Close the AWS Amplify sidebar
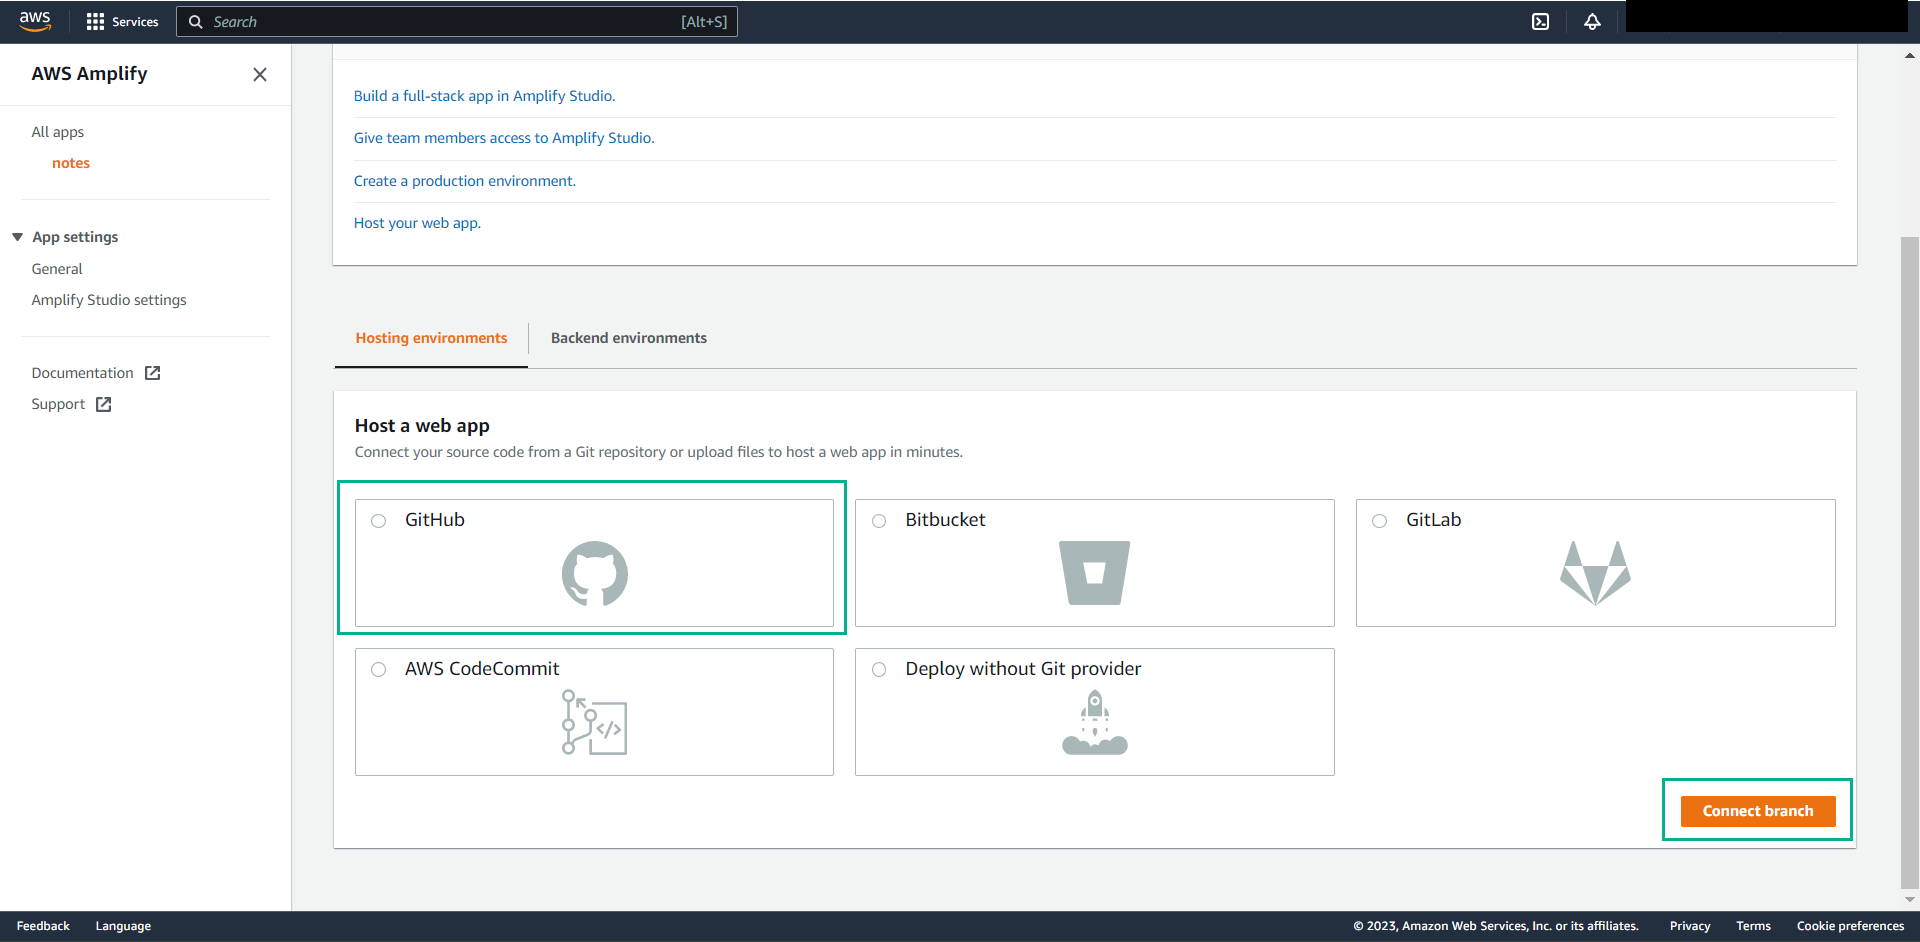1920x942 pixels. (260, 74)
